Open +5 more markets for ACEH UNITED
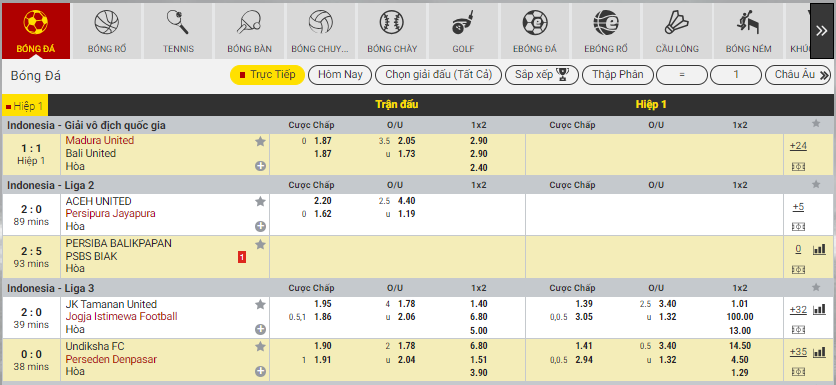Image resolution: width=836 pixels, height=385 pixels. pos(798,207)
